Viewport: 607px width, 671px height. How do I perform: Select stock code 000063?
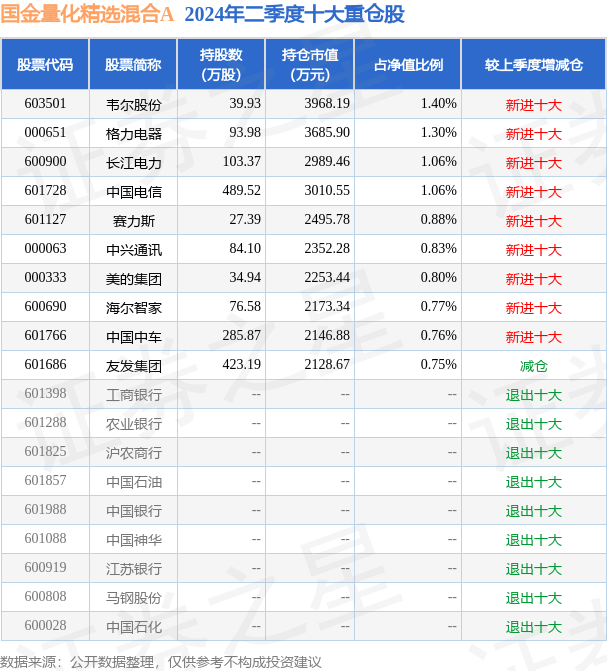45,249
